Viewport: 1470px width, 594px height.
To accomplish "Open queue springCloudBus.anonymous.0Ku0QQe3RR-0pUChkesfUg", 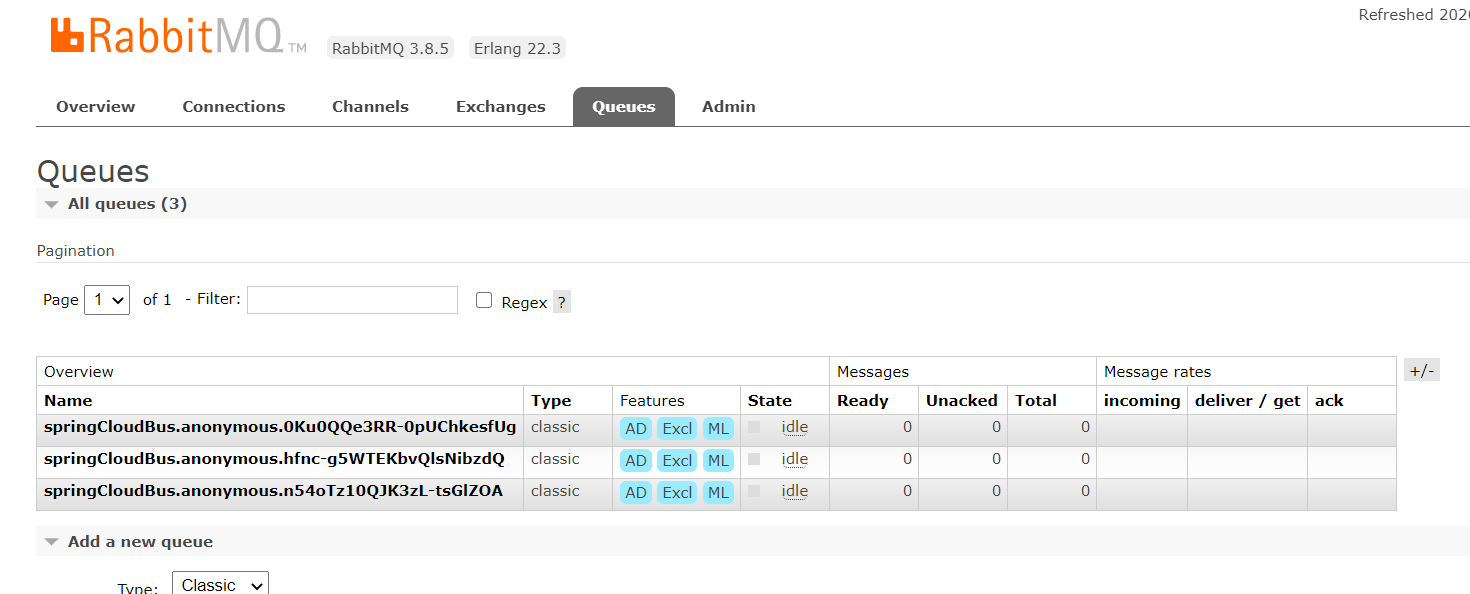I will click(x=280, y=427).
